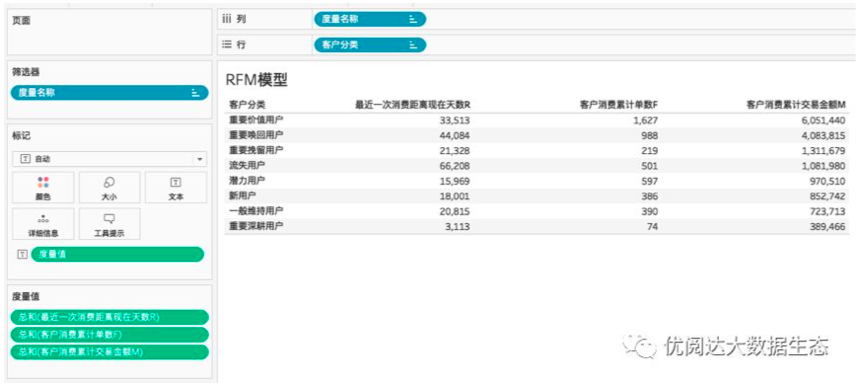Screen dimensions: 857x385
Task: Select 总和(客户消费累计交易金额M) measure pill
Action: pos(110,352)
